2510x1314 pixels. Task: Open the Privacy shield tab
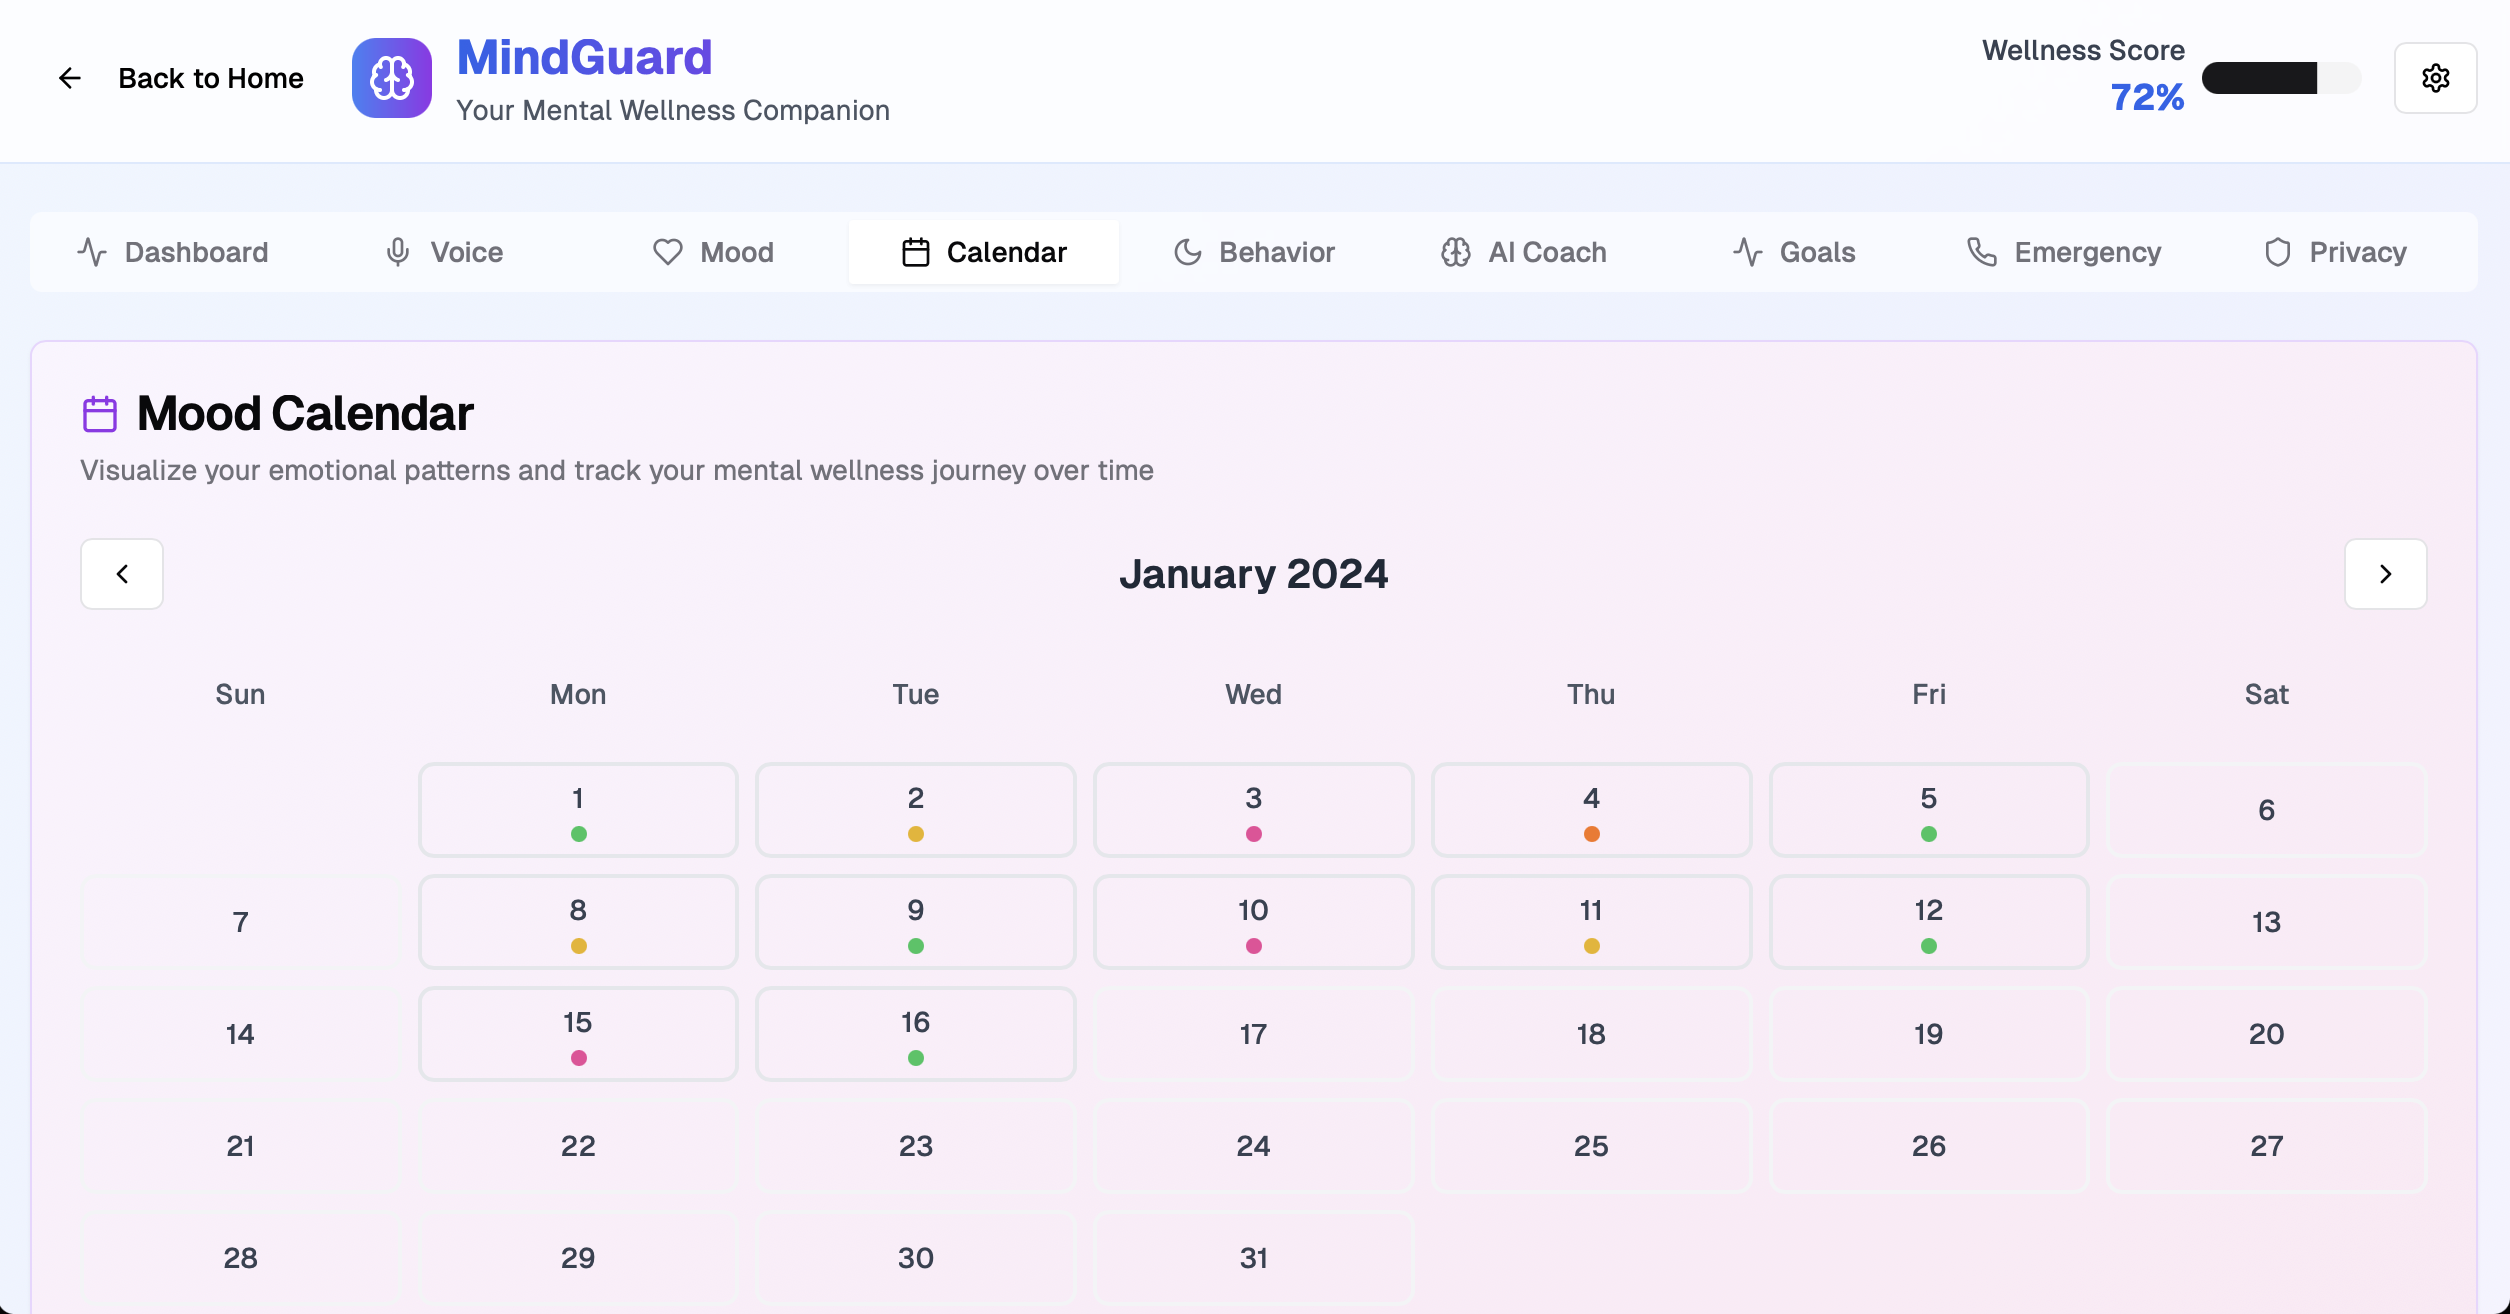[2335, 252]
